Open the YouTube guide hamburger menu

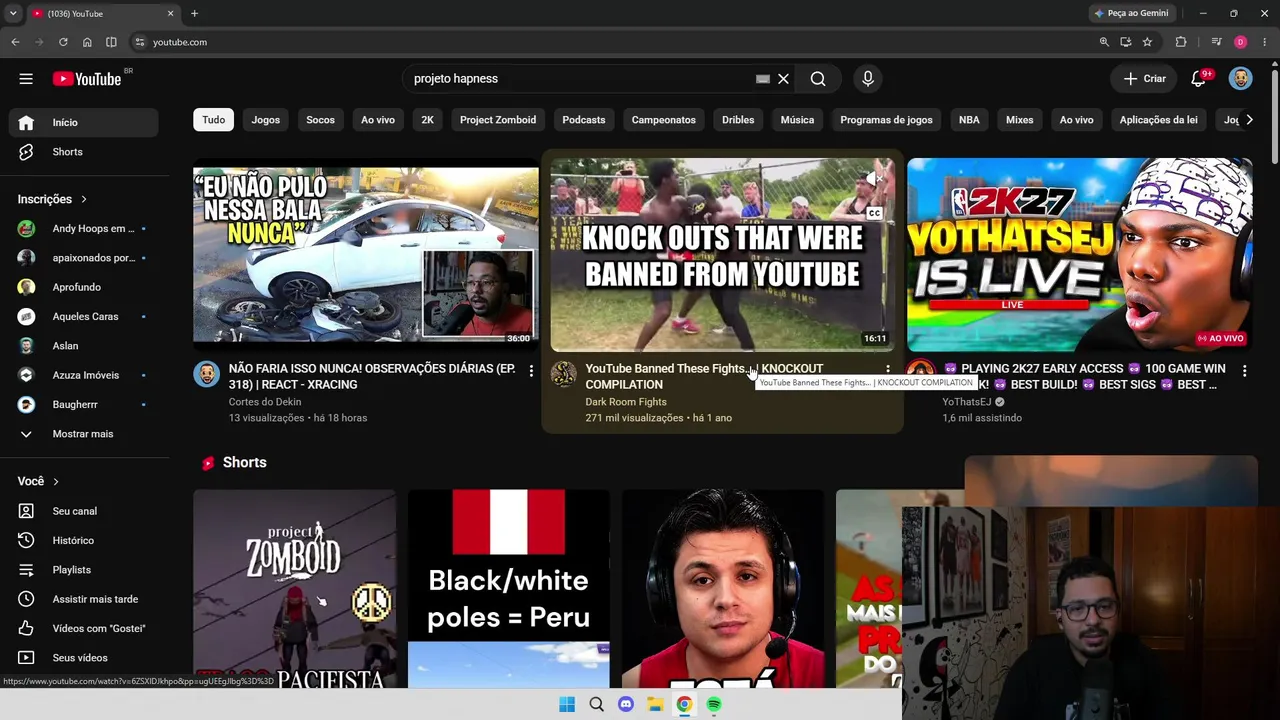tap(26, 79)
